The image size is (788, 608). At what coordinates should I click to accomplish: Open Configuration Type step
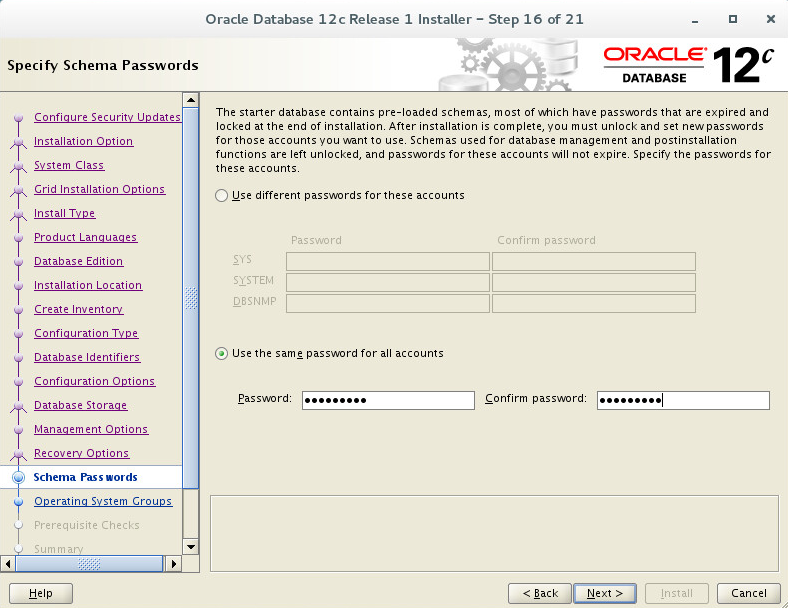click(86, 333)
